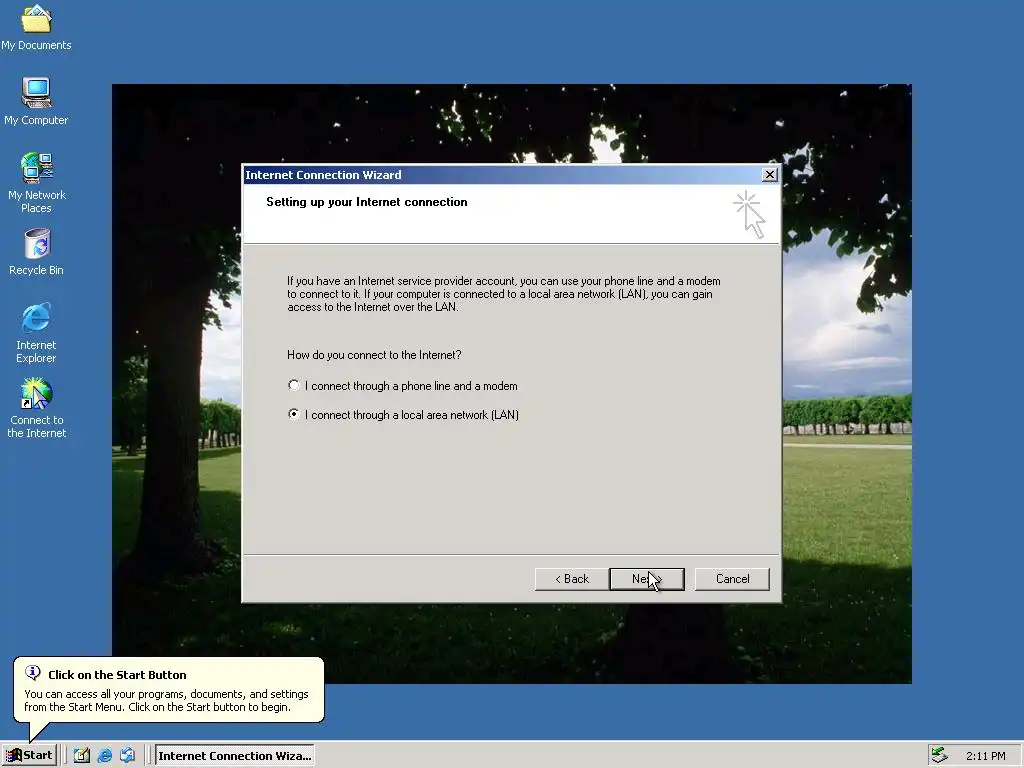Open the Start menu
Screen dimensions: 1024x768
29,756
